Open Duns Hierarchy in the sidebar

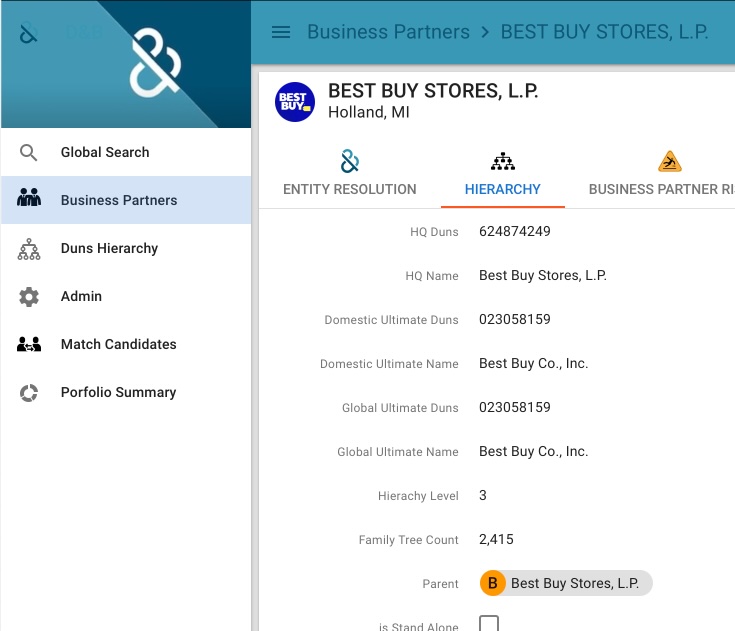pos(126,248)
